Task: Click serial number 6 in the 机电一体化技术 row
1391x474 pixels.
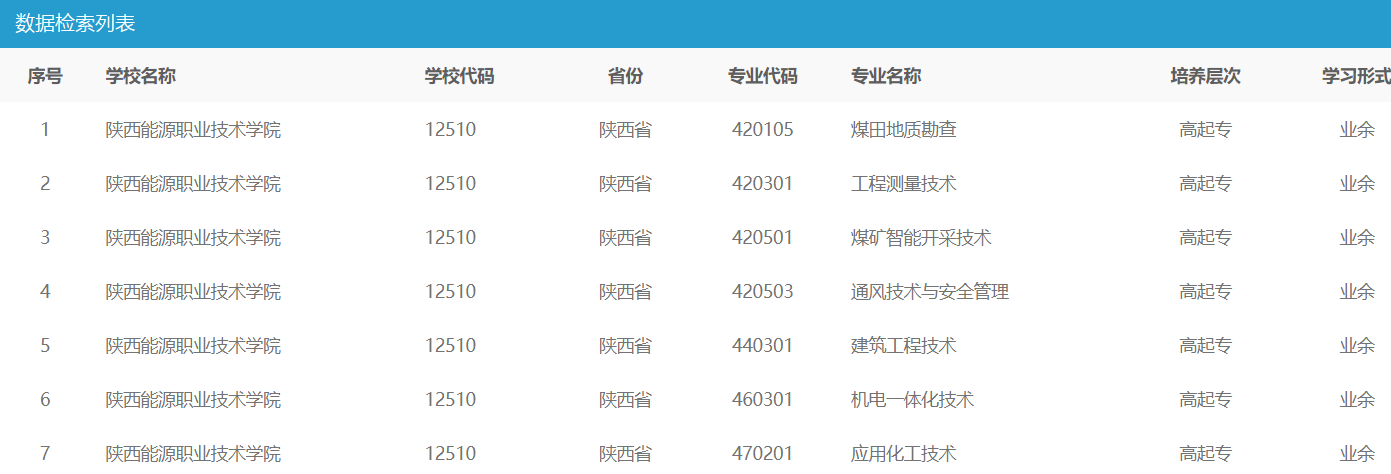Action: [x=45, y=400]
